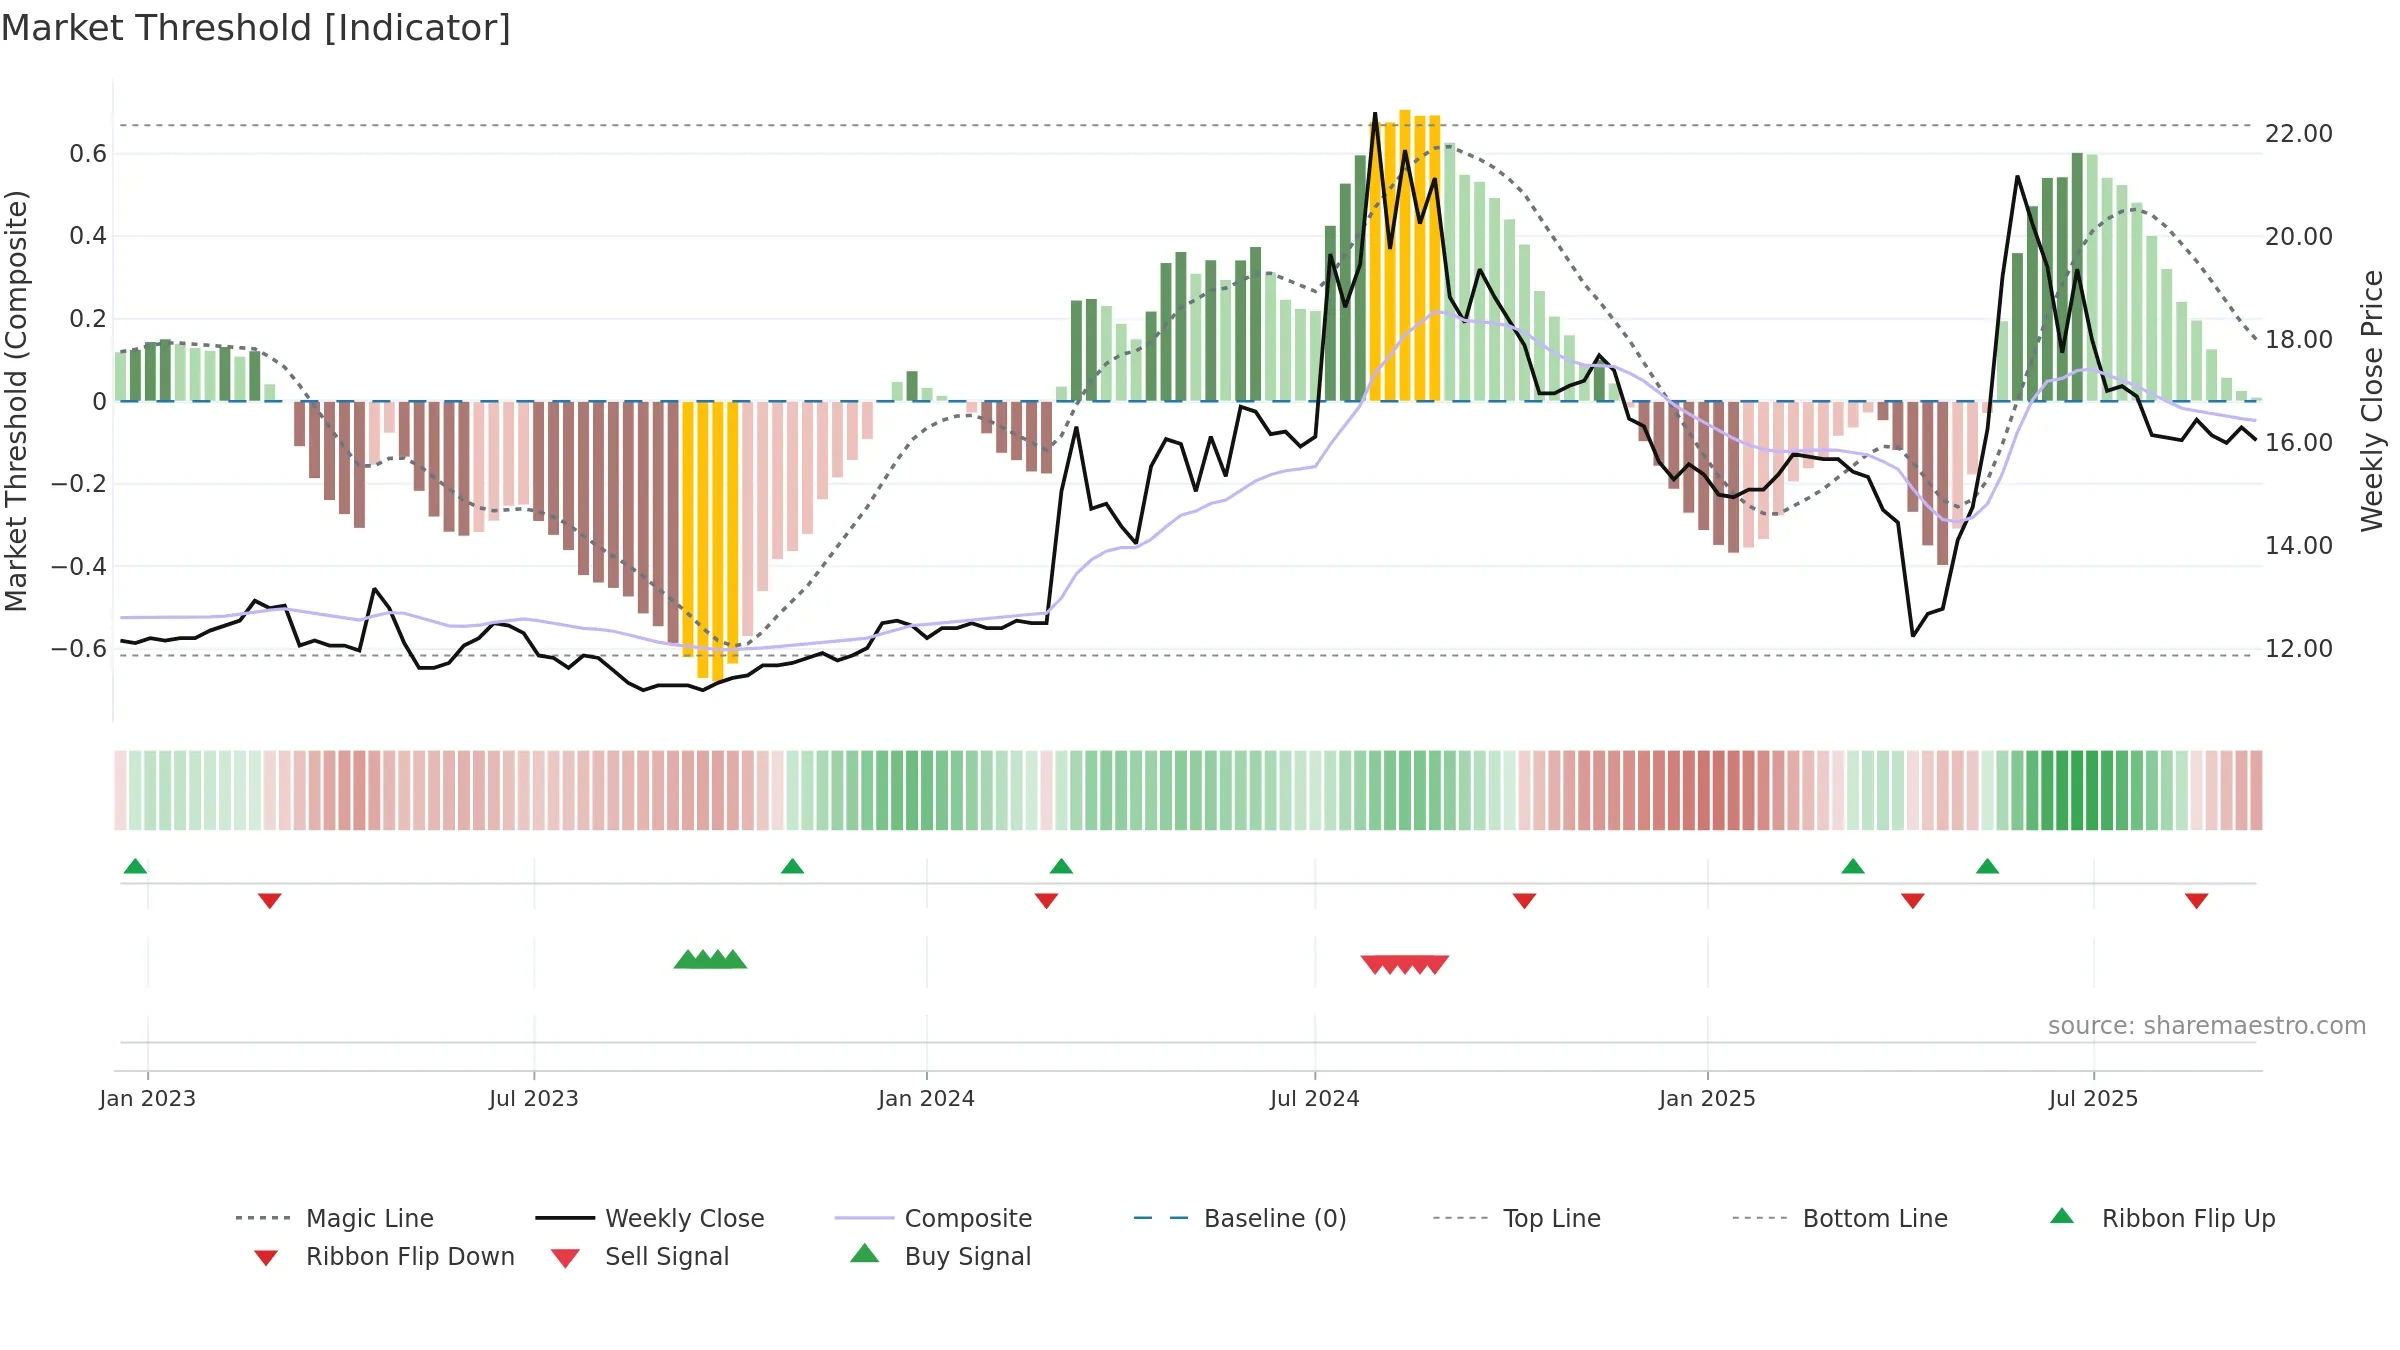Click the Ribbon Flip Up marker around March 2025
Screen dimensions: 2400x1350
tap(1853, 866)
